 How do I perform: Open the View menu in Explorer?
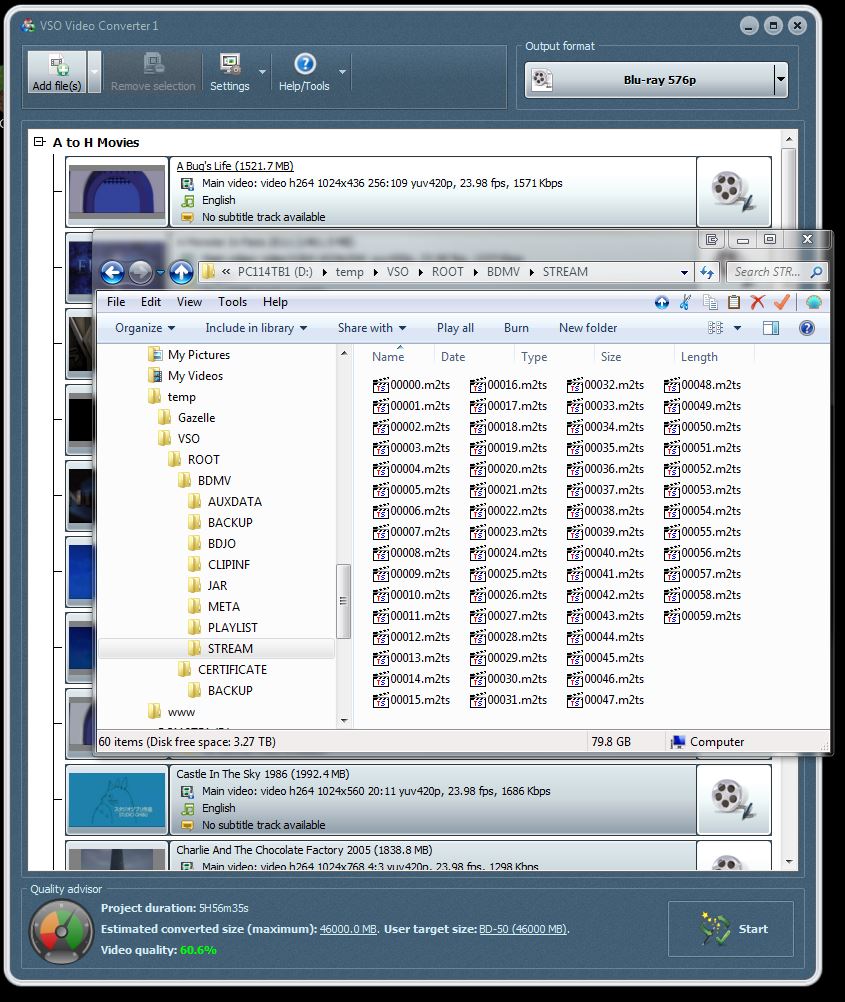tap(189, 302)
